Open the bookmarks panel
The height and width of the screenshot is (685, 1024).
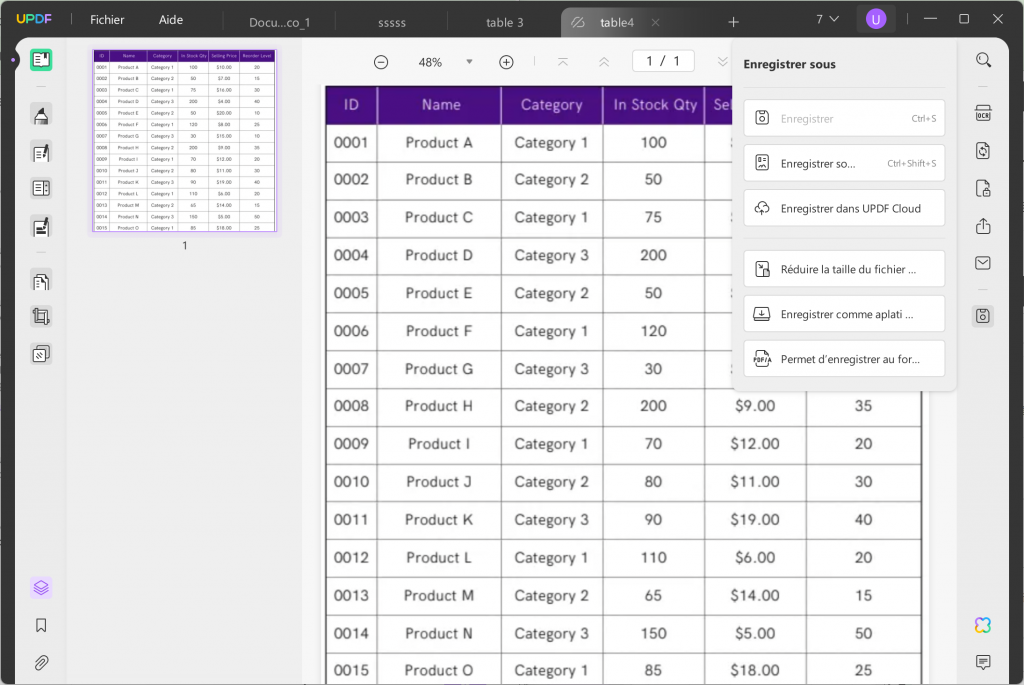click(x=40, y=624)
